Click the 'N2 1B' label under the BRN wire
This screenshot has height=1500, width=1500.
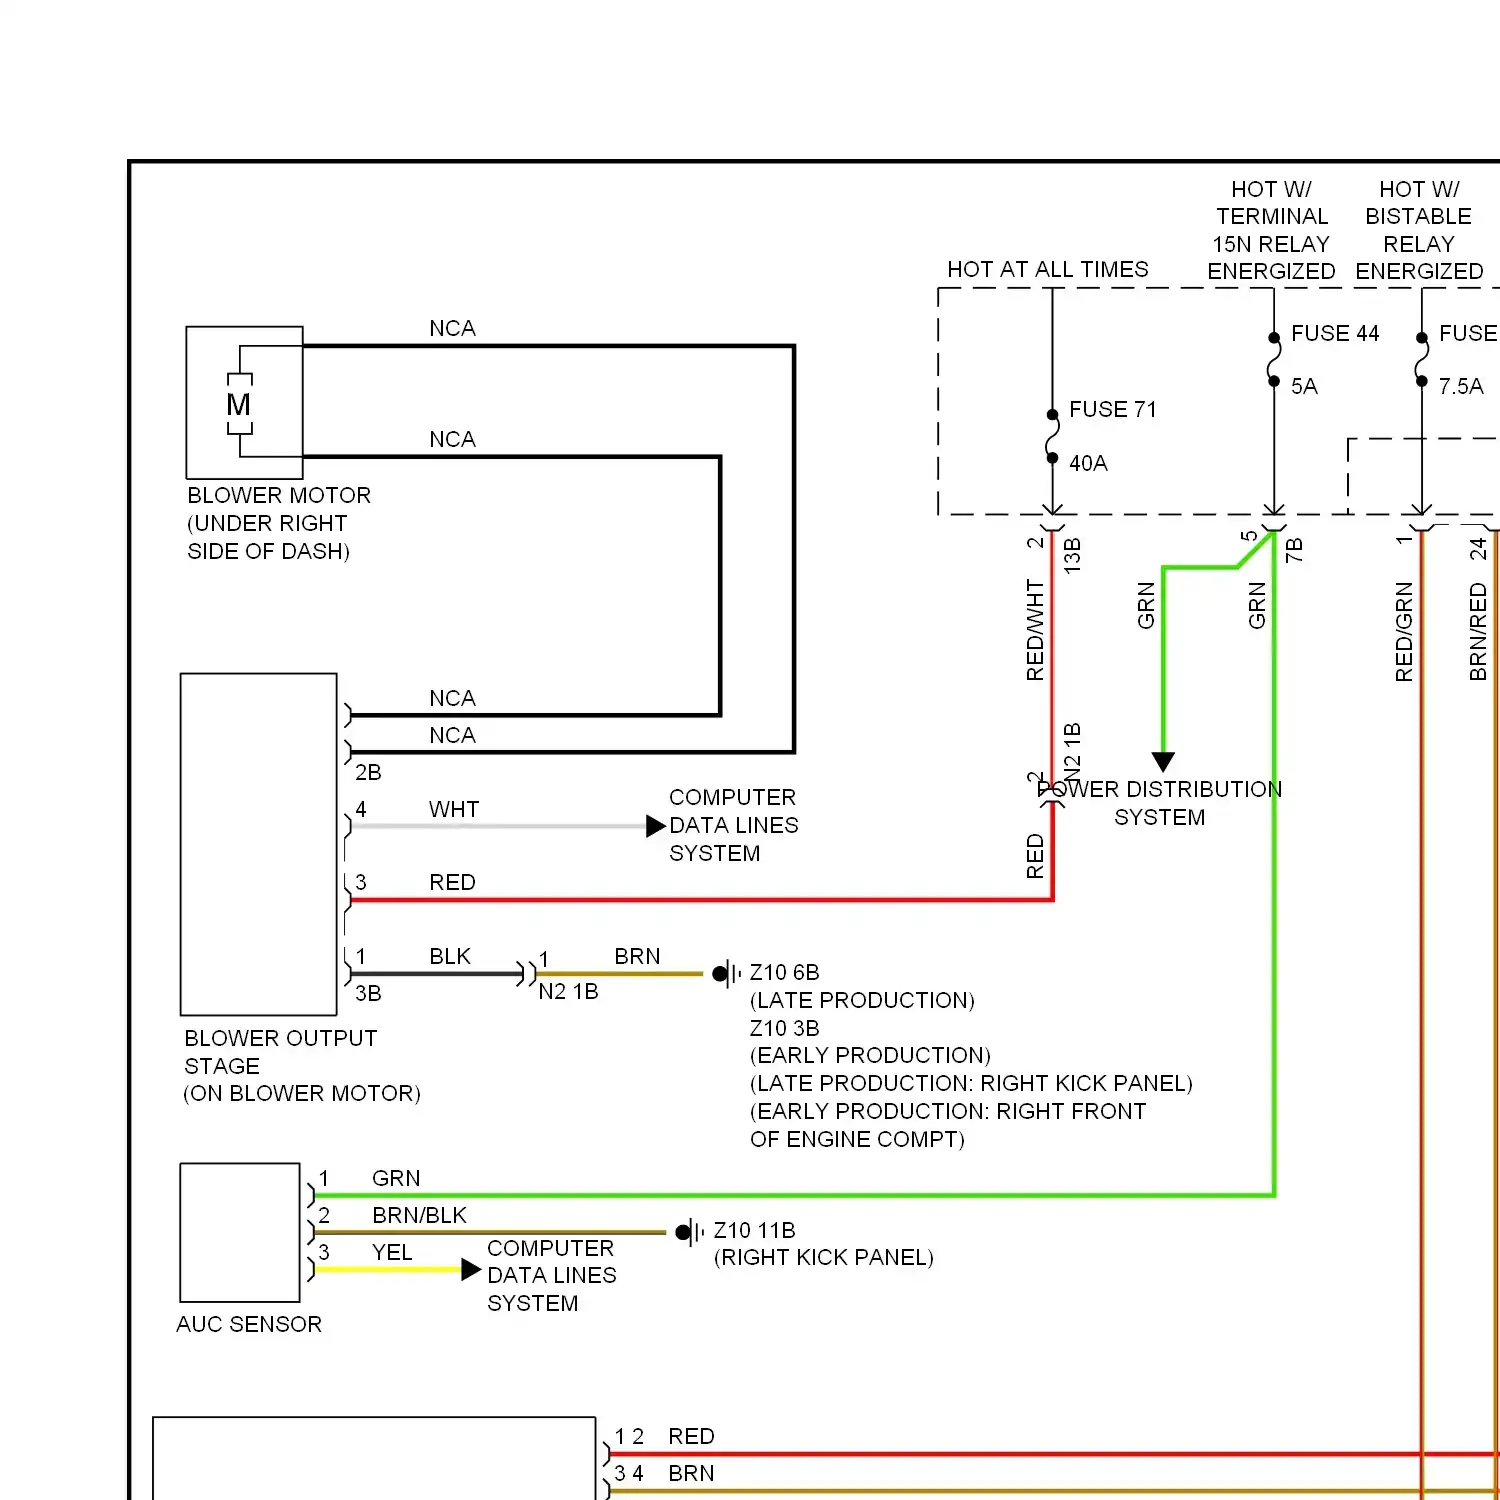[568, 992]
